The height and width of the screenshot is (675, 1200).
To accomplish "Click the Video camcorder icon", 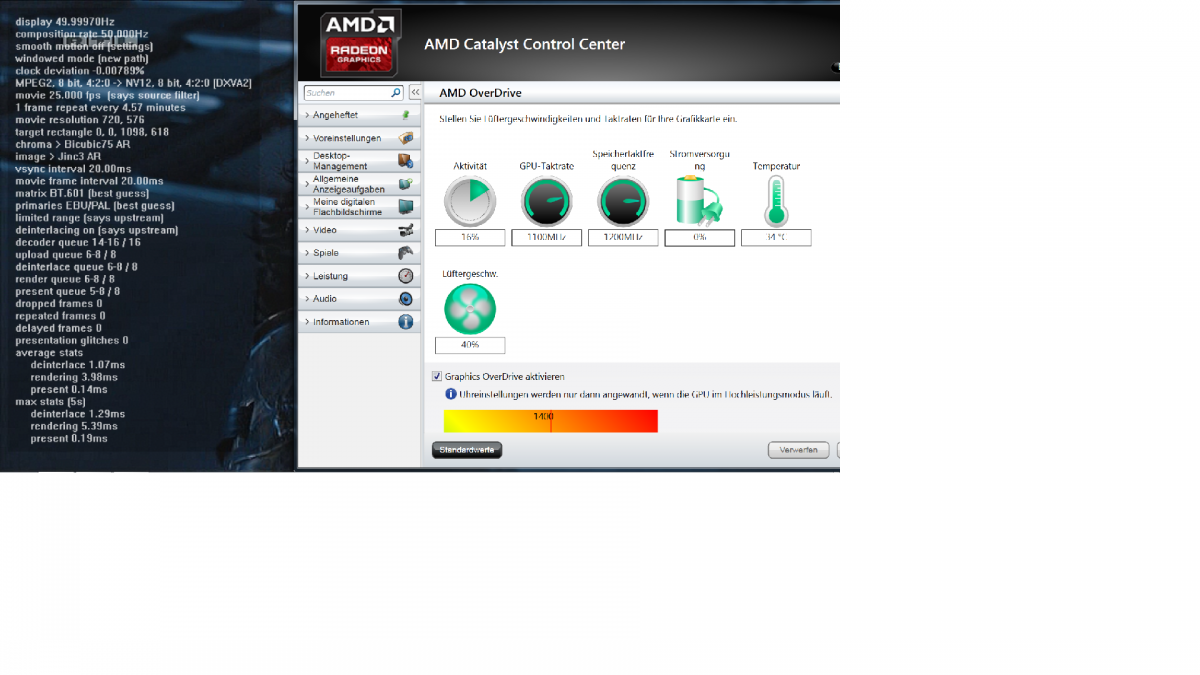I will coord(405,230).
